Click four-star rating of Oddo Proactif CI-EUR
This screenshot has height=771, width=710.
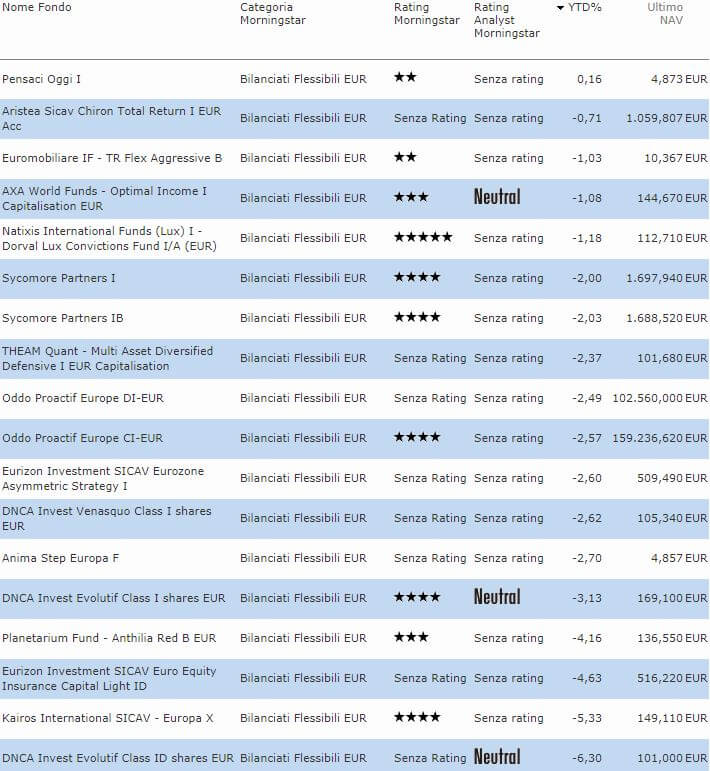click(417, 437)
